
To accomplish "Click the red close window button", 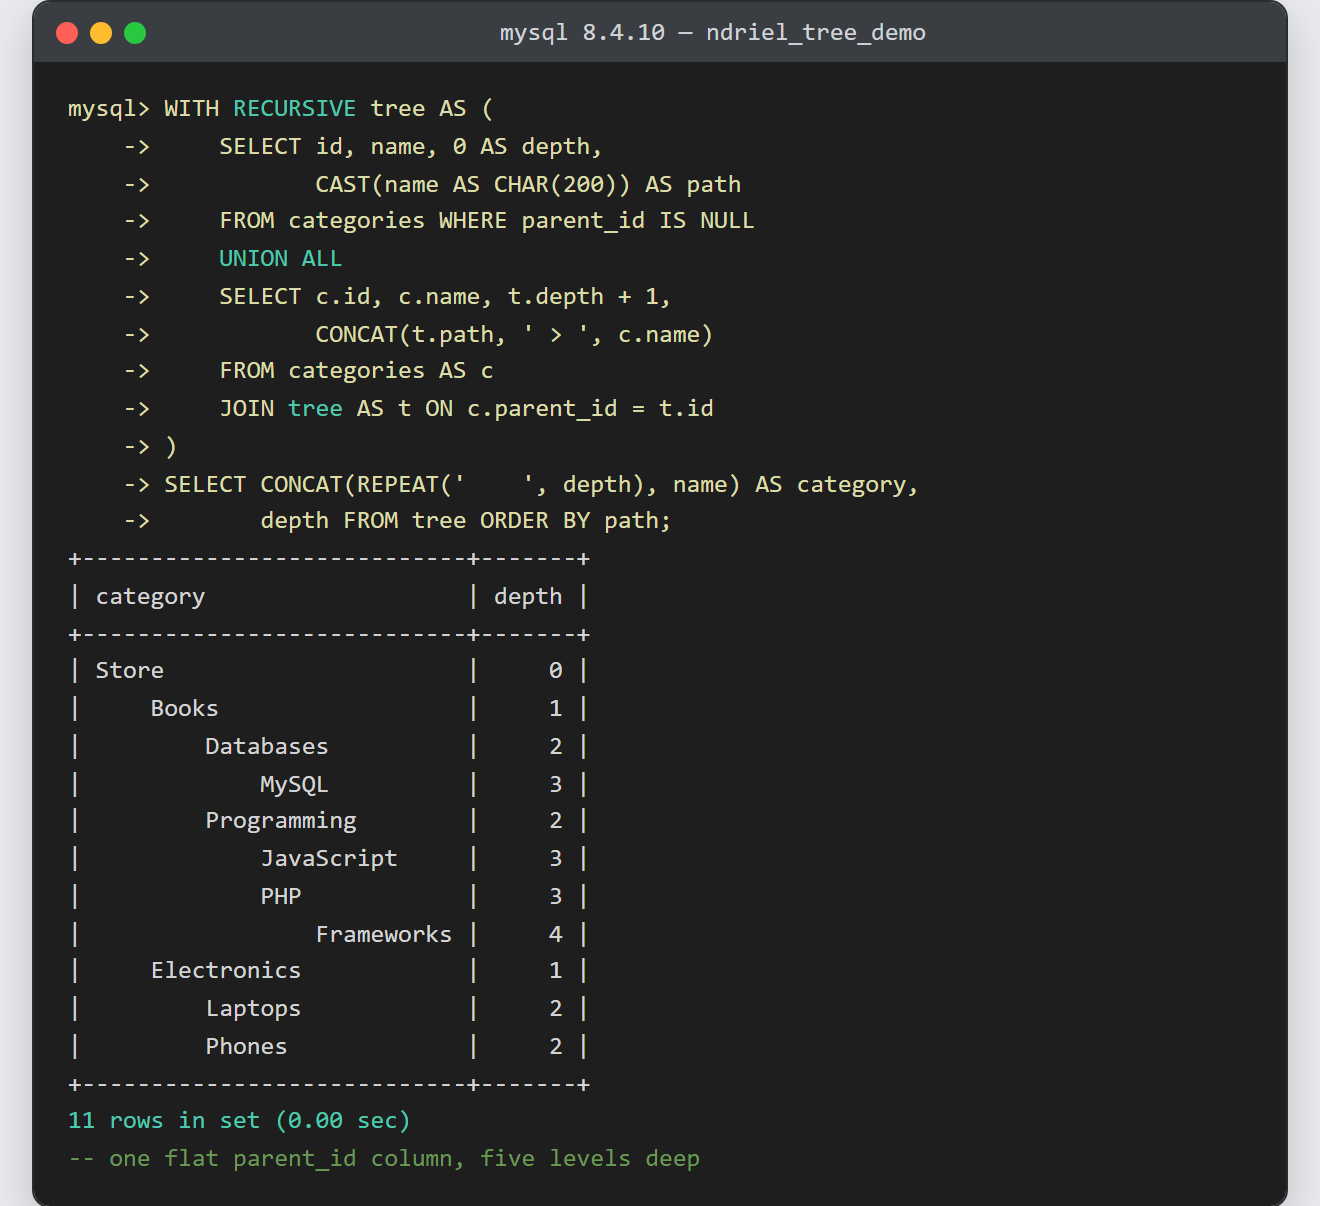I will pyautogui.click(x=67, y=33).
